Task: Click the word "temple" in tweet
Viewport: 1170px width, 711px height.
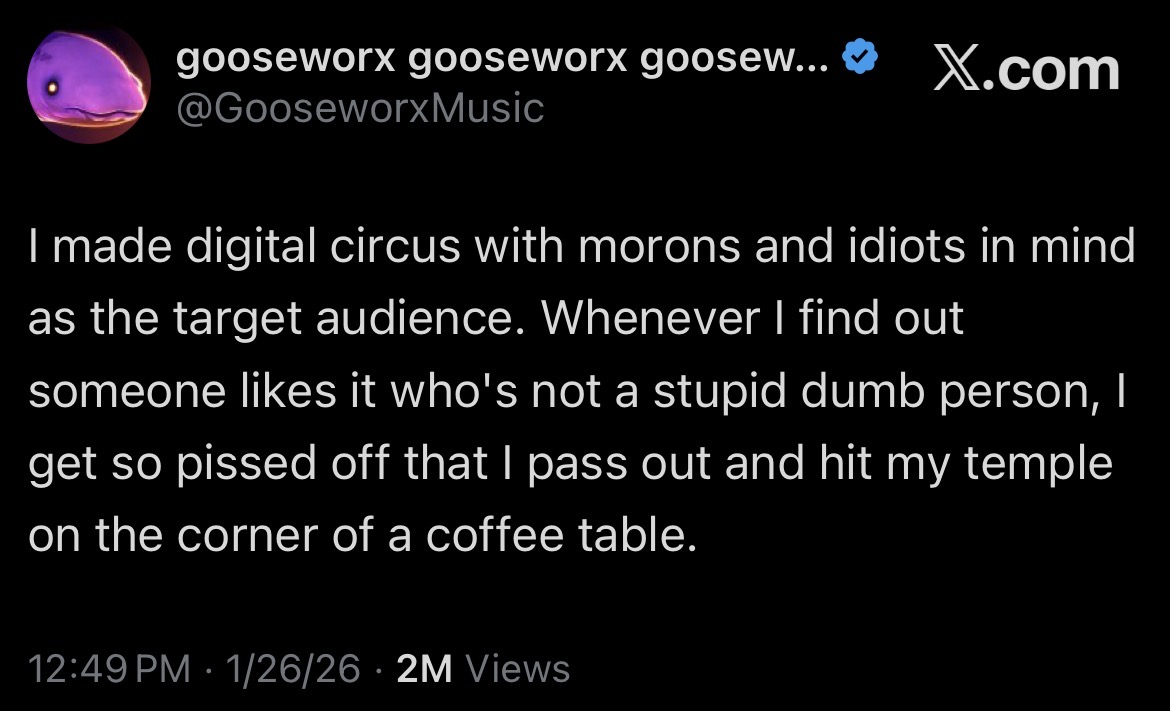Action: pos(1038,464)
